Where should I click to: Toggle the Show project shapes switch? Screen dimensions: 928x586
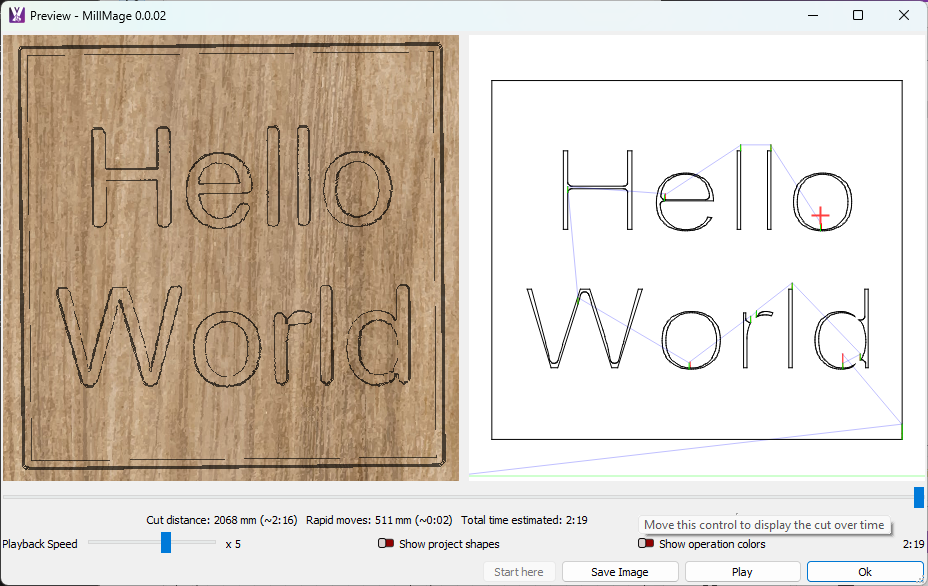click(x=386, y=544)
